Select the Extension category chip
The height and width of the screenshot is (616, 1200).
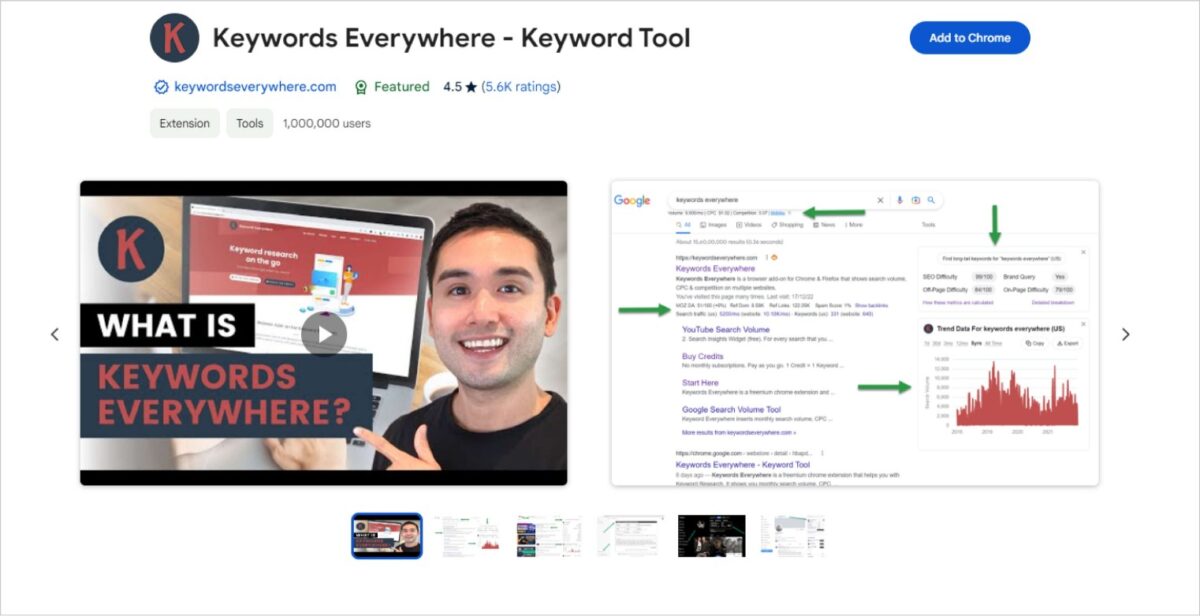click(185, 123)
